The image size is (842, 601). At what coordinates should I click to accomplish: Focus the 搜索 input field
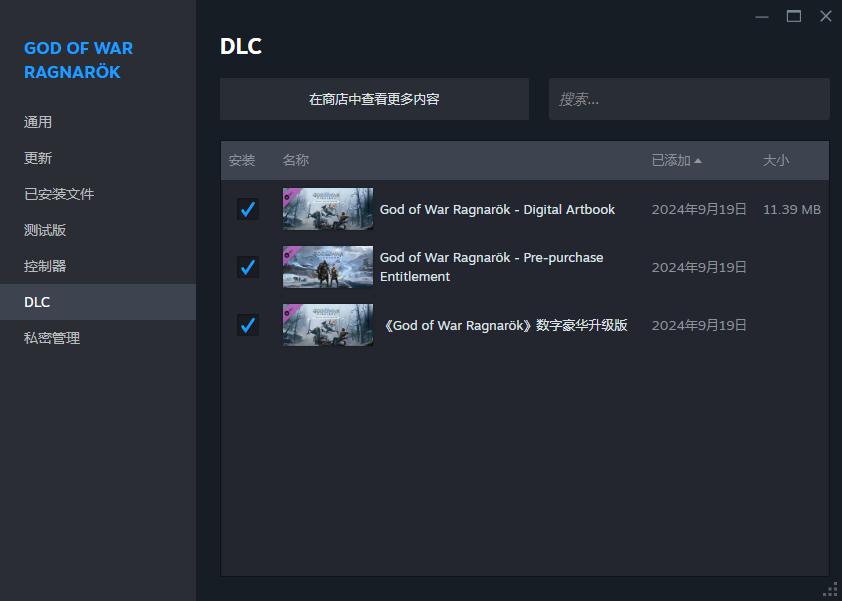pos(689,99)
